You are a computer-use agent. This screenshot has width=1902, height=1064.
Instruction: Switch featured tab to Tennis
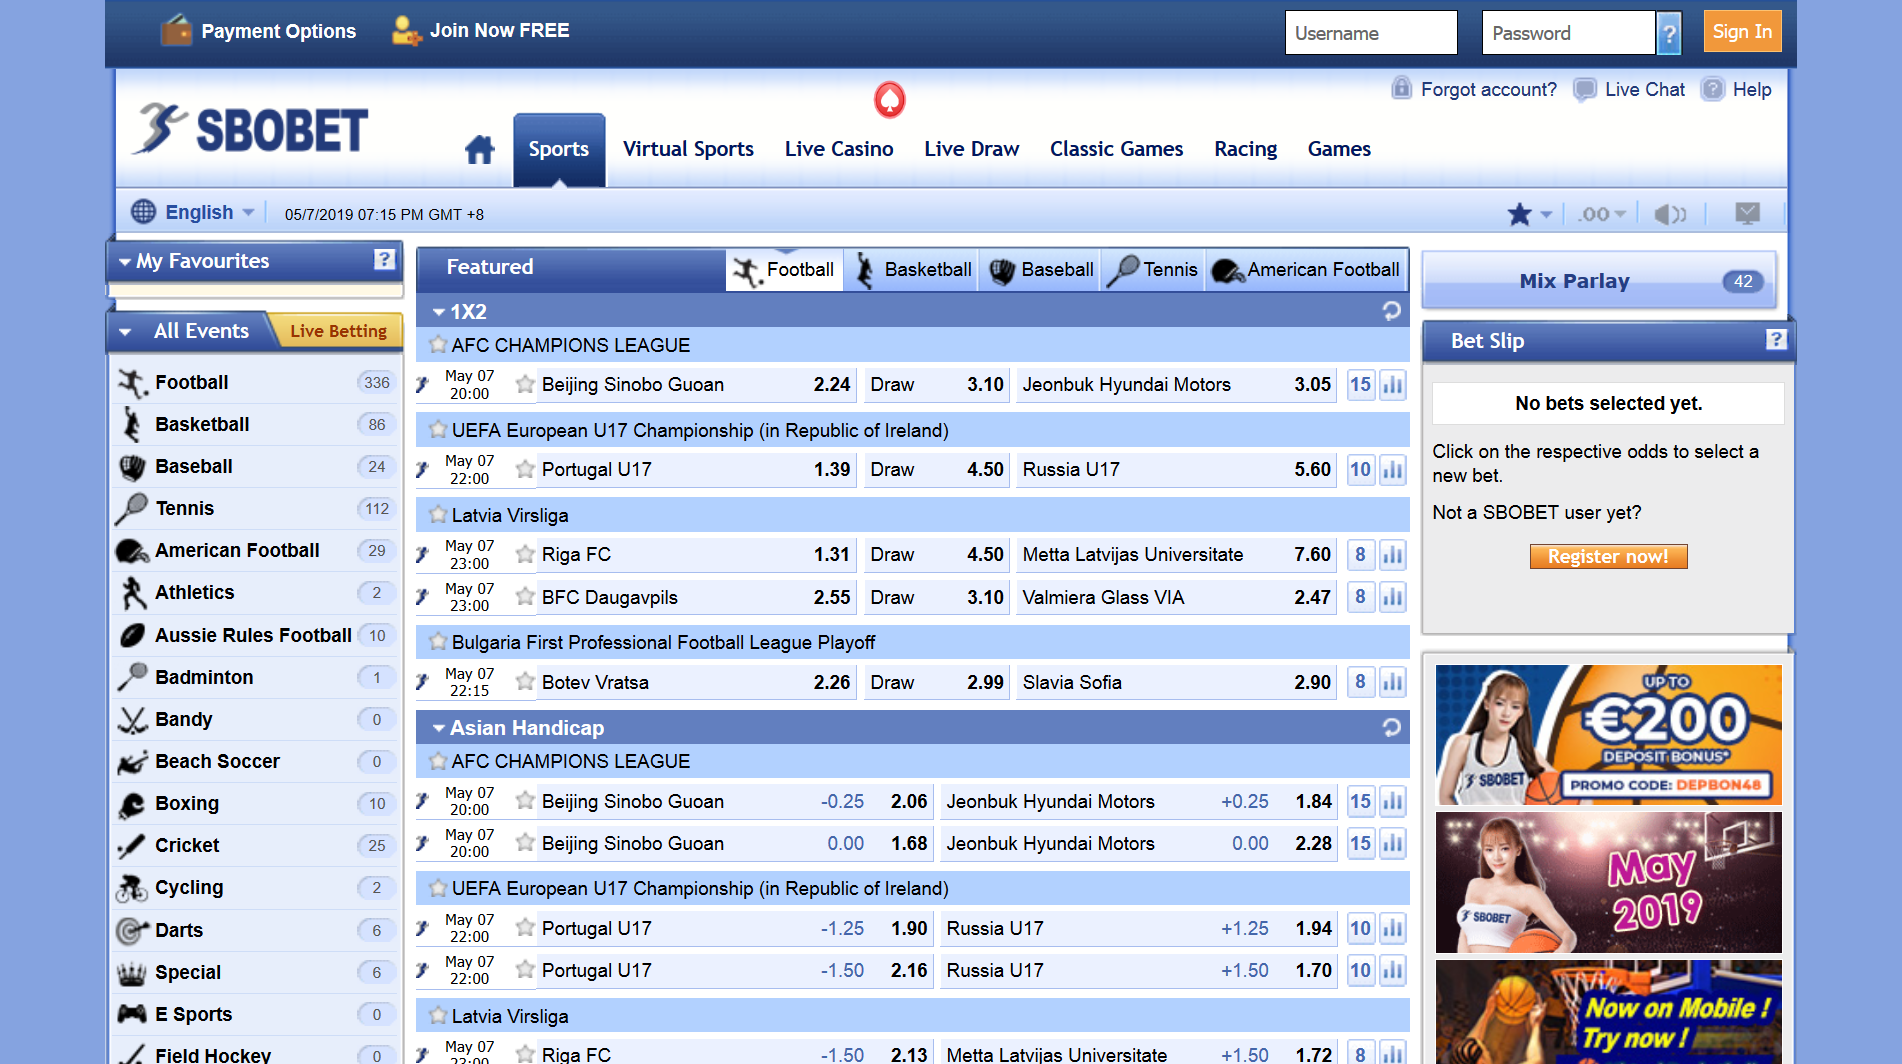point(1153,270)
